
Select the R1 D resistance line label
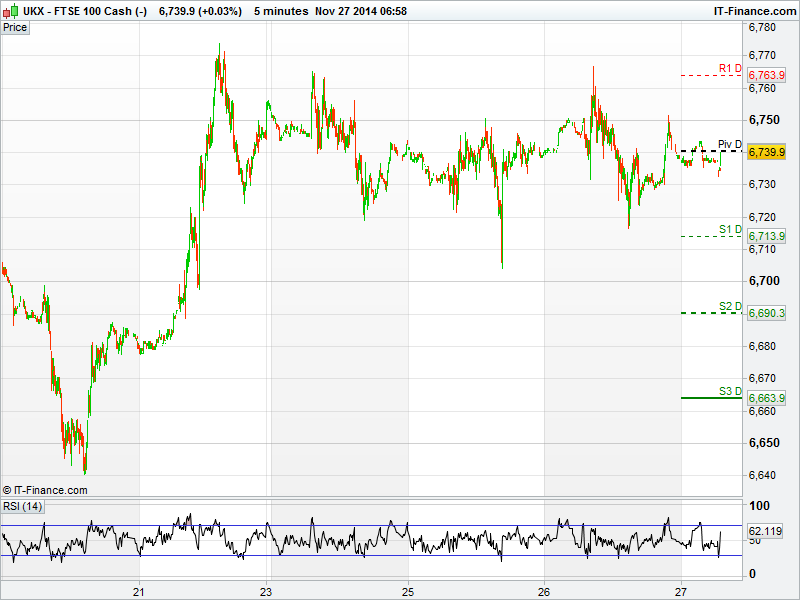coord(730,68)
